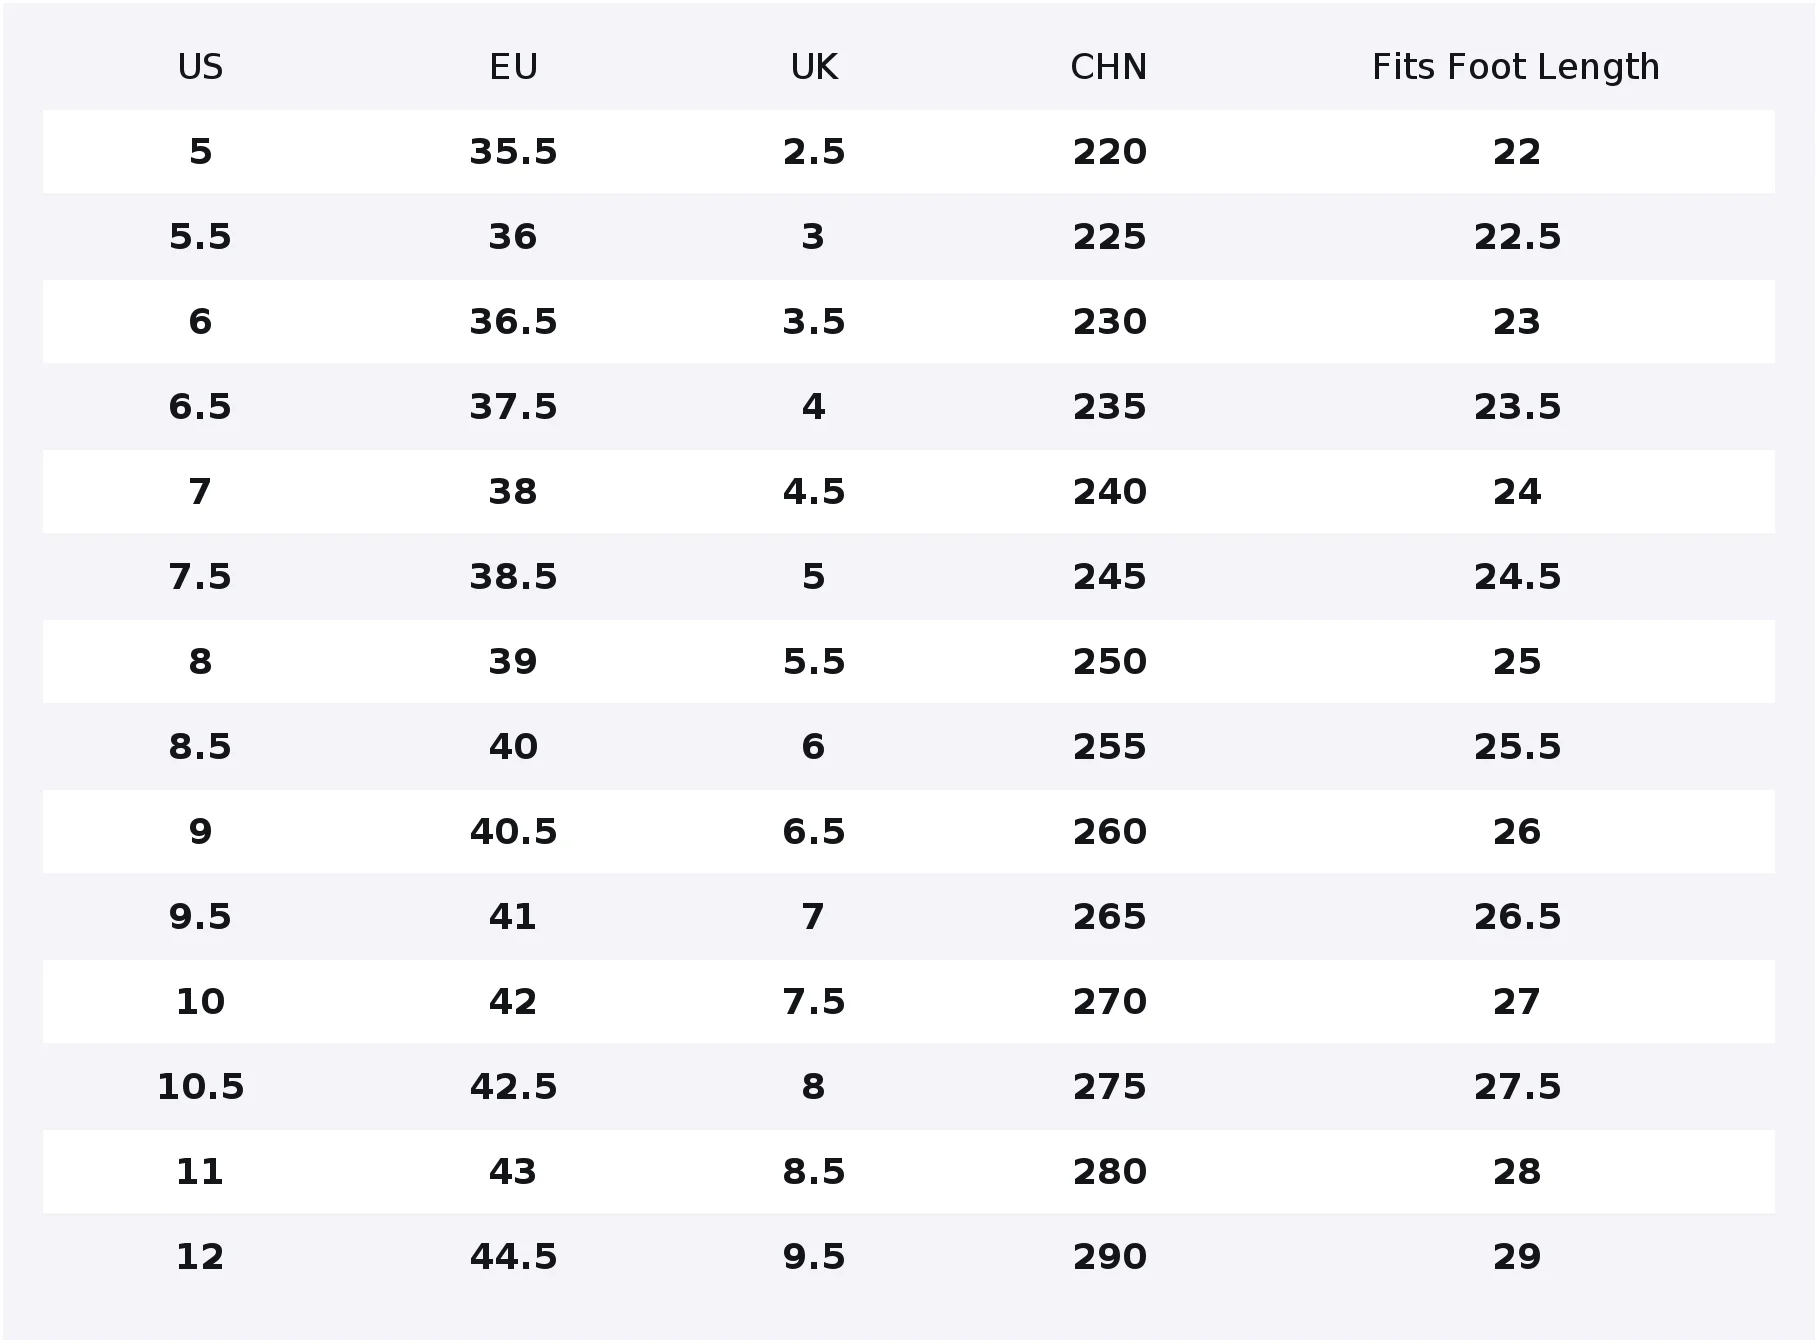Select the UK 4.5 cell
This screenshot has height=1343, width=1818.
814,492
